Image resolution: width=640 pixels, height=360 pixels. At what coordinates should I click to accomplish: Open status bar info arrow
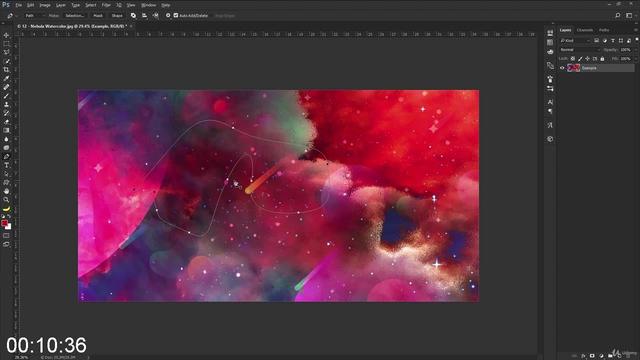[88, 357]
